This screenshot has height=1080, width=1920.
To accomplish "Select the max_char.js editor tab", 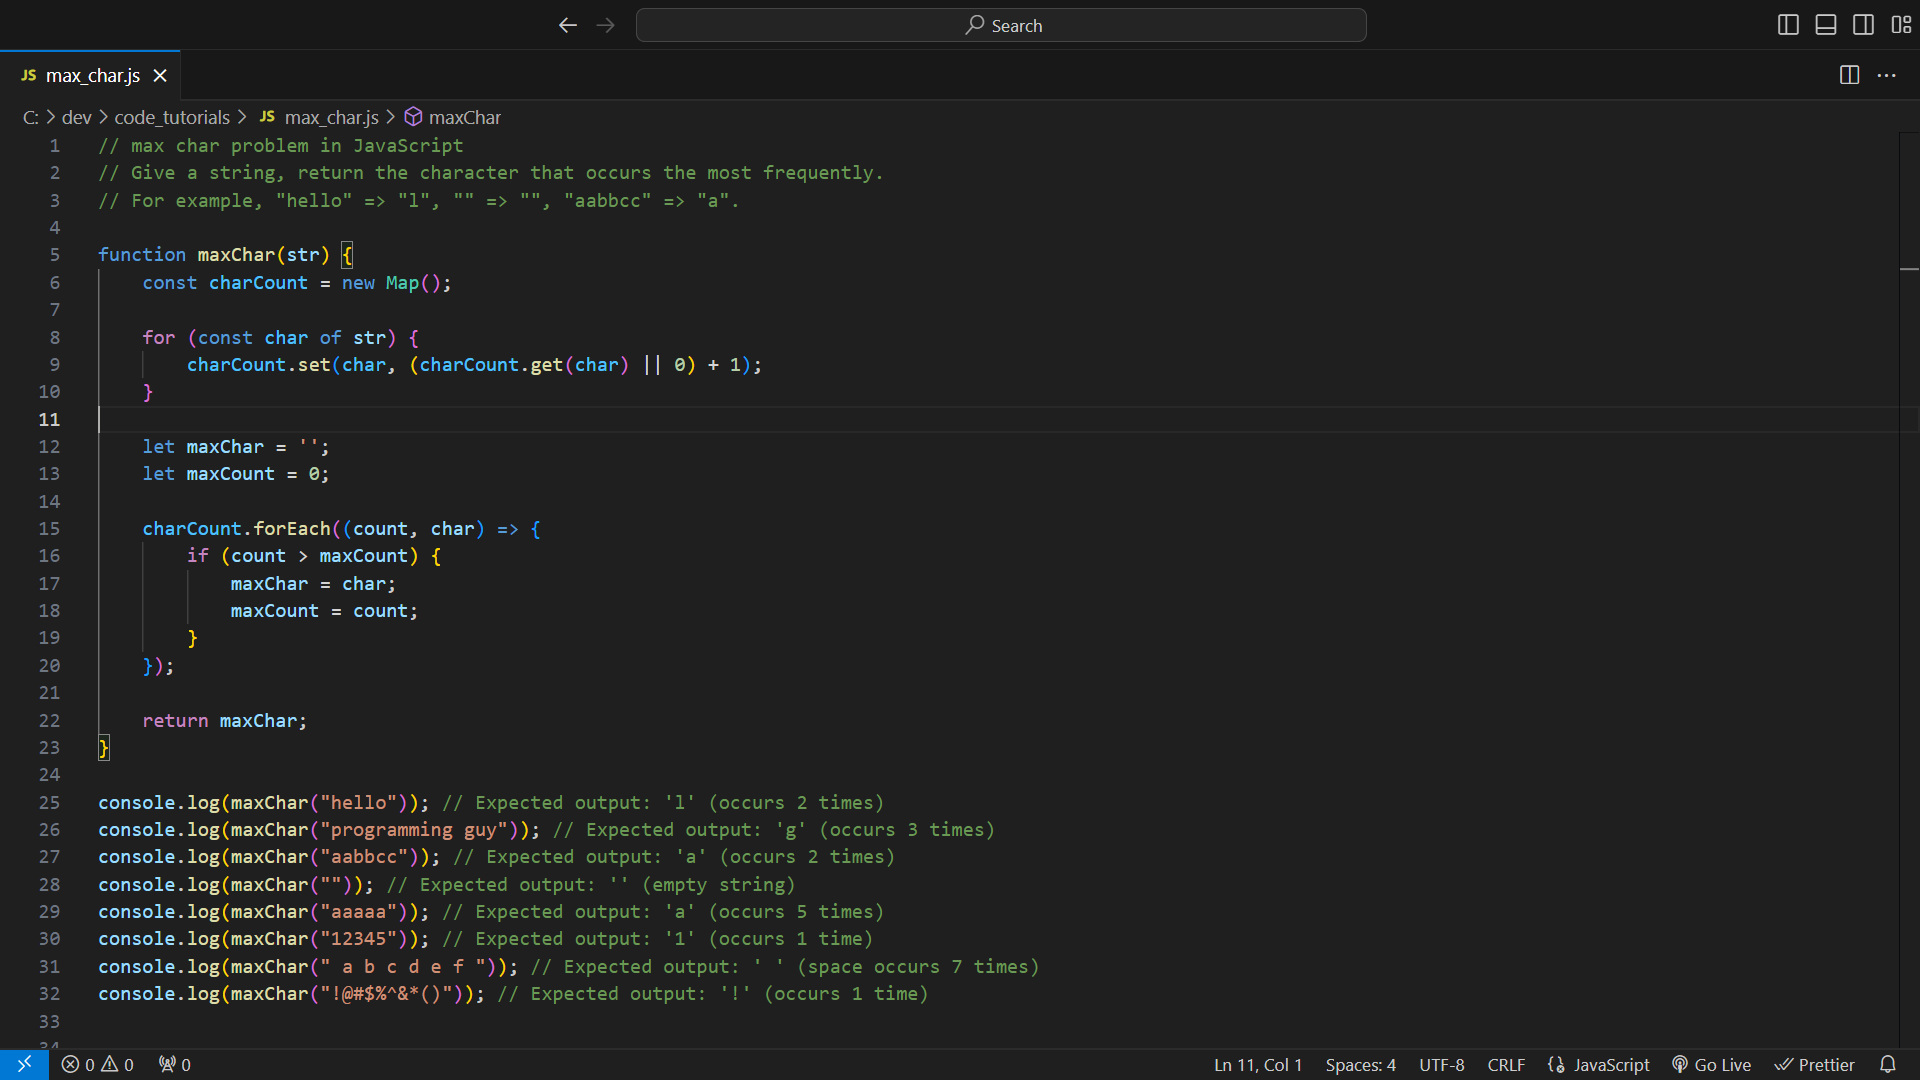I will (90, 75).
